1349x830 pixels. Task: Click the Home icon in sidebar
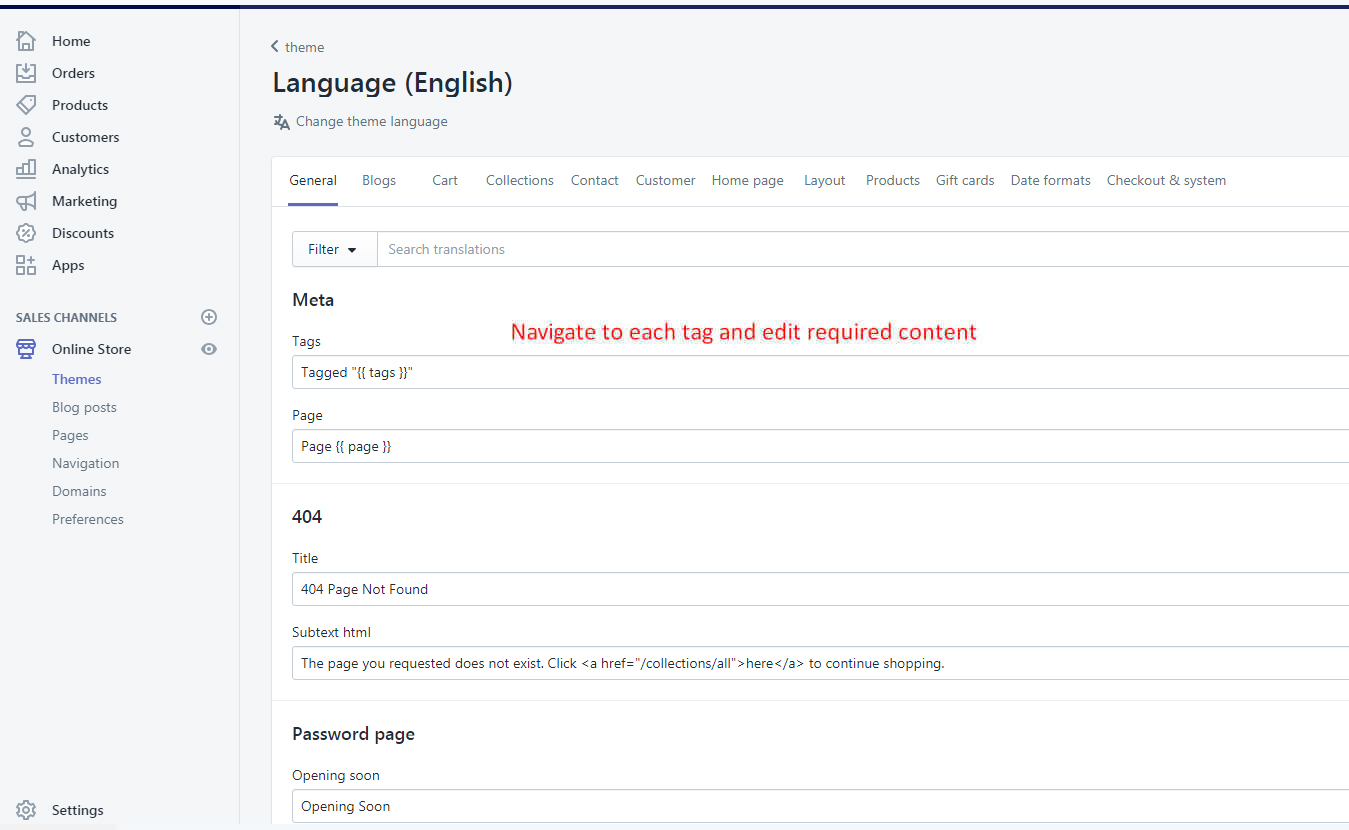point(26,41)
